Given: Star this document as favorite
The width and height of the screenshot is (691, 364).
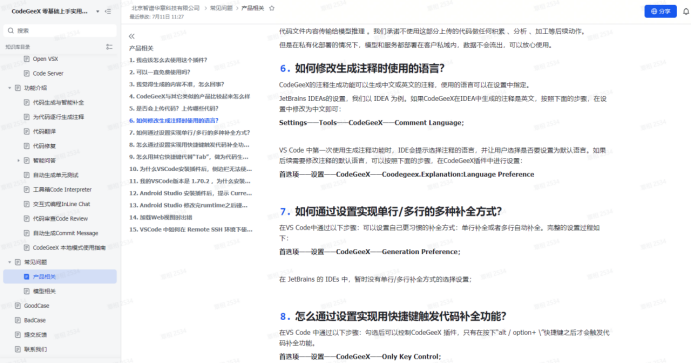Looking at the screenshot, I should point(272,8).
